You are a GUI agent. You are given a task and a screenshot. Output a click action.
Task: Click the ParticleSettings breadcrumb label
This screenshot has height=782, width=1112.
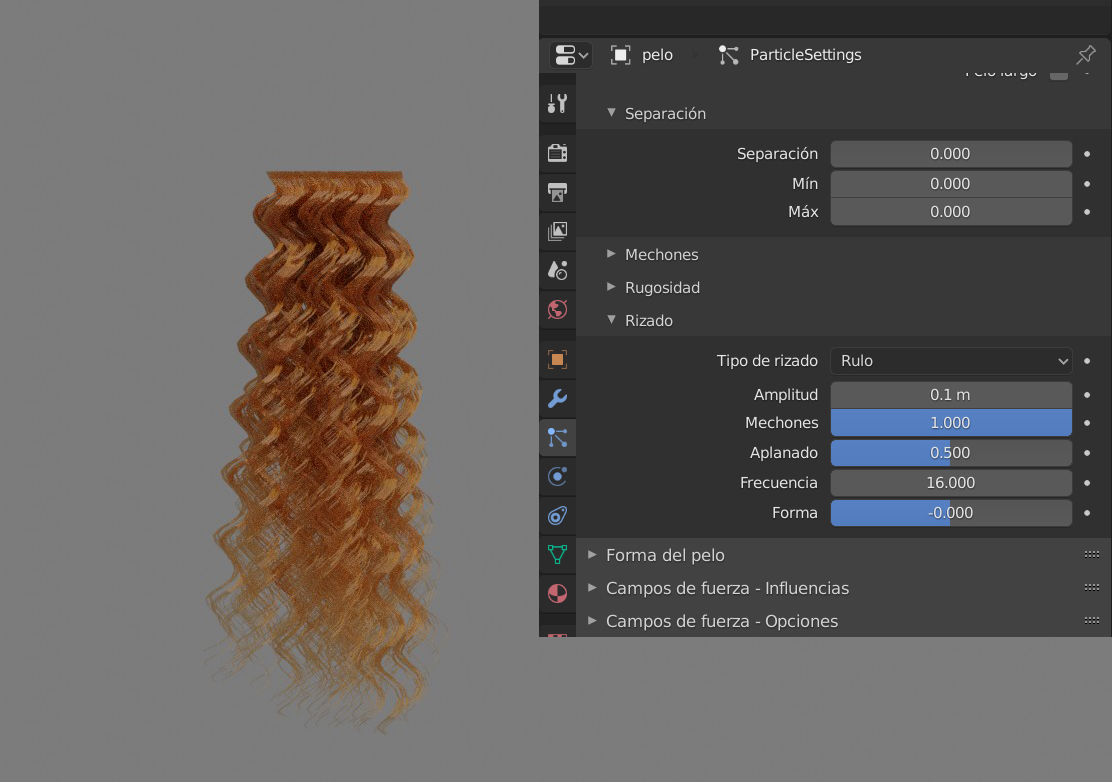tap(806, 55)
